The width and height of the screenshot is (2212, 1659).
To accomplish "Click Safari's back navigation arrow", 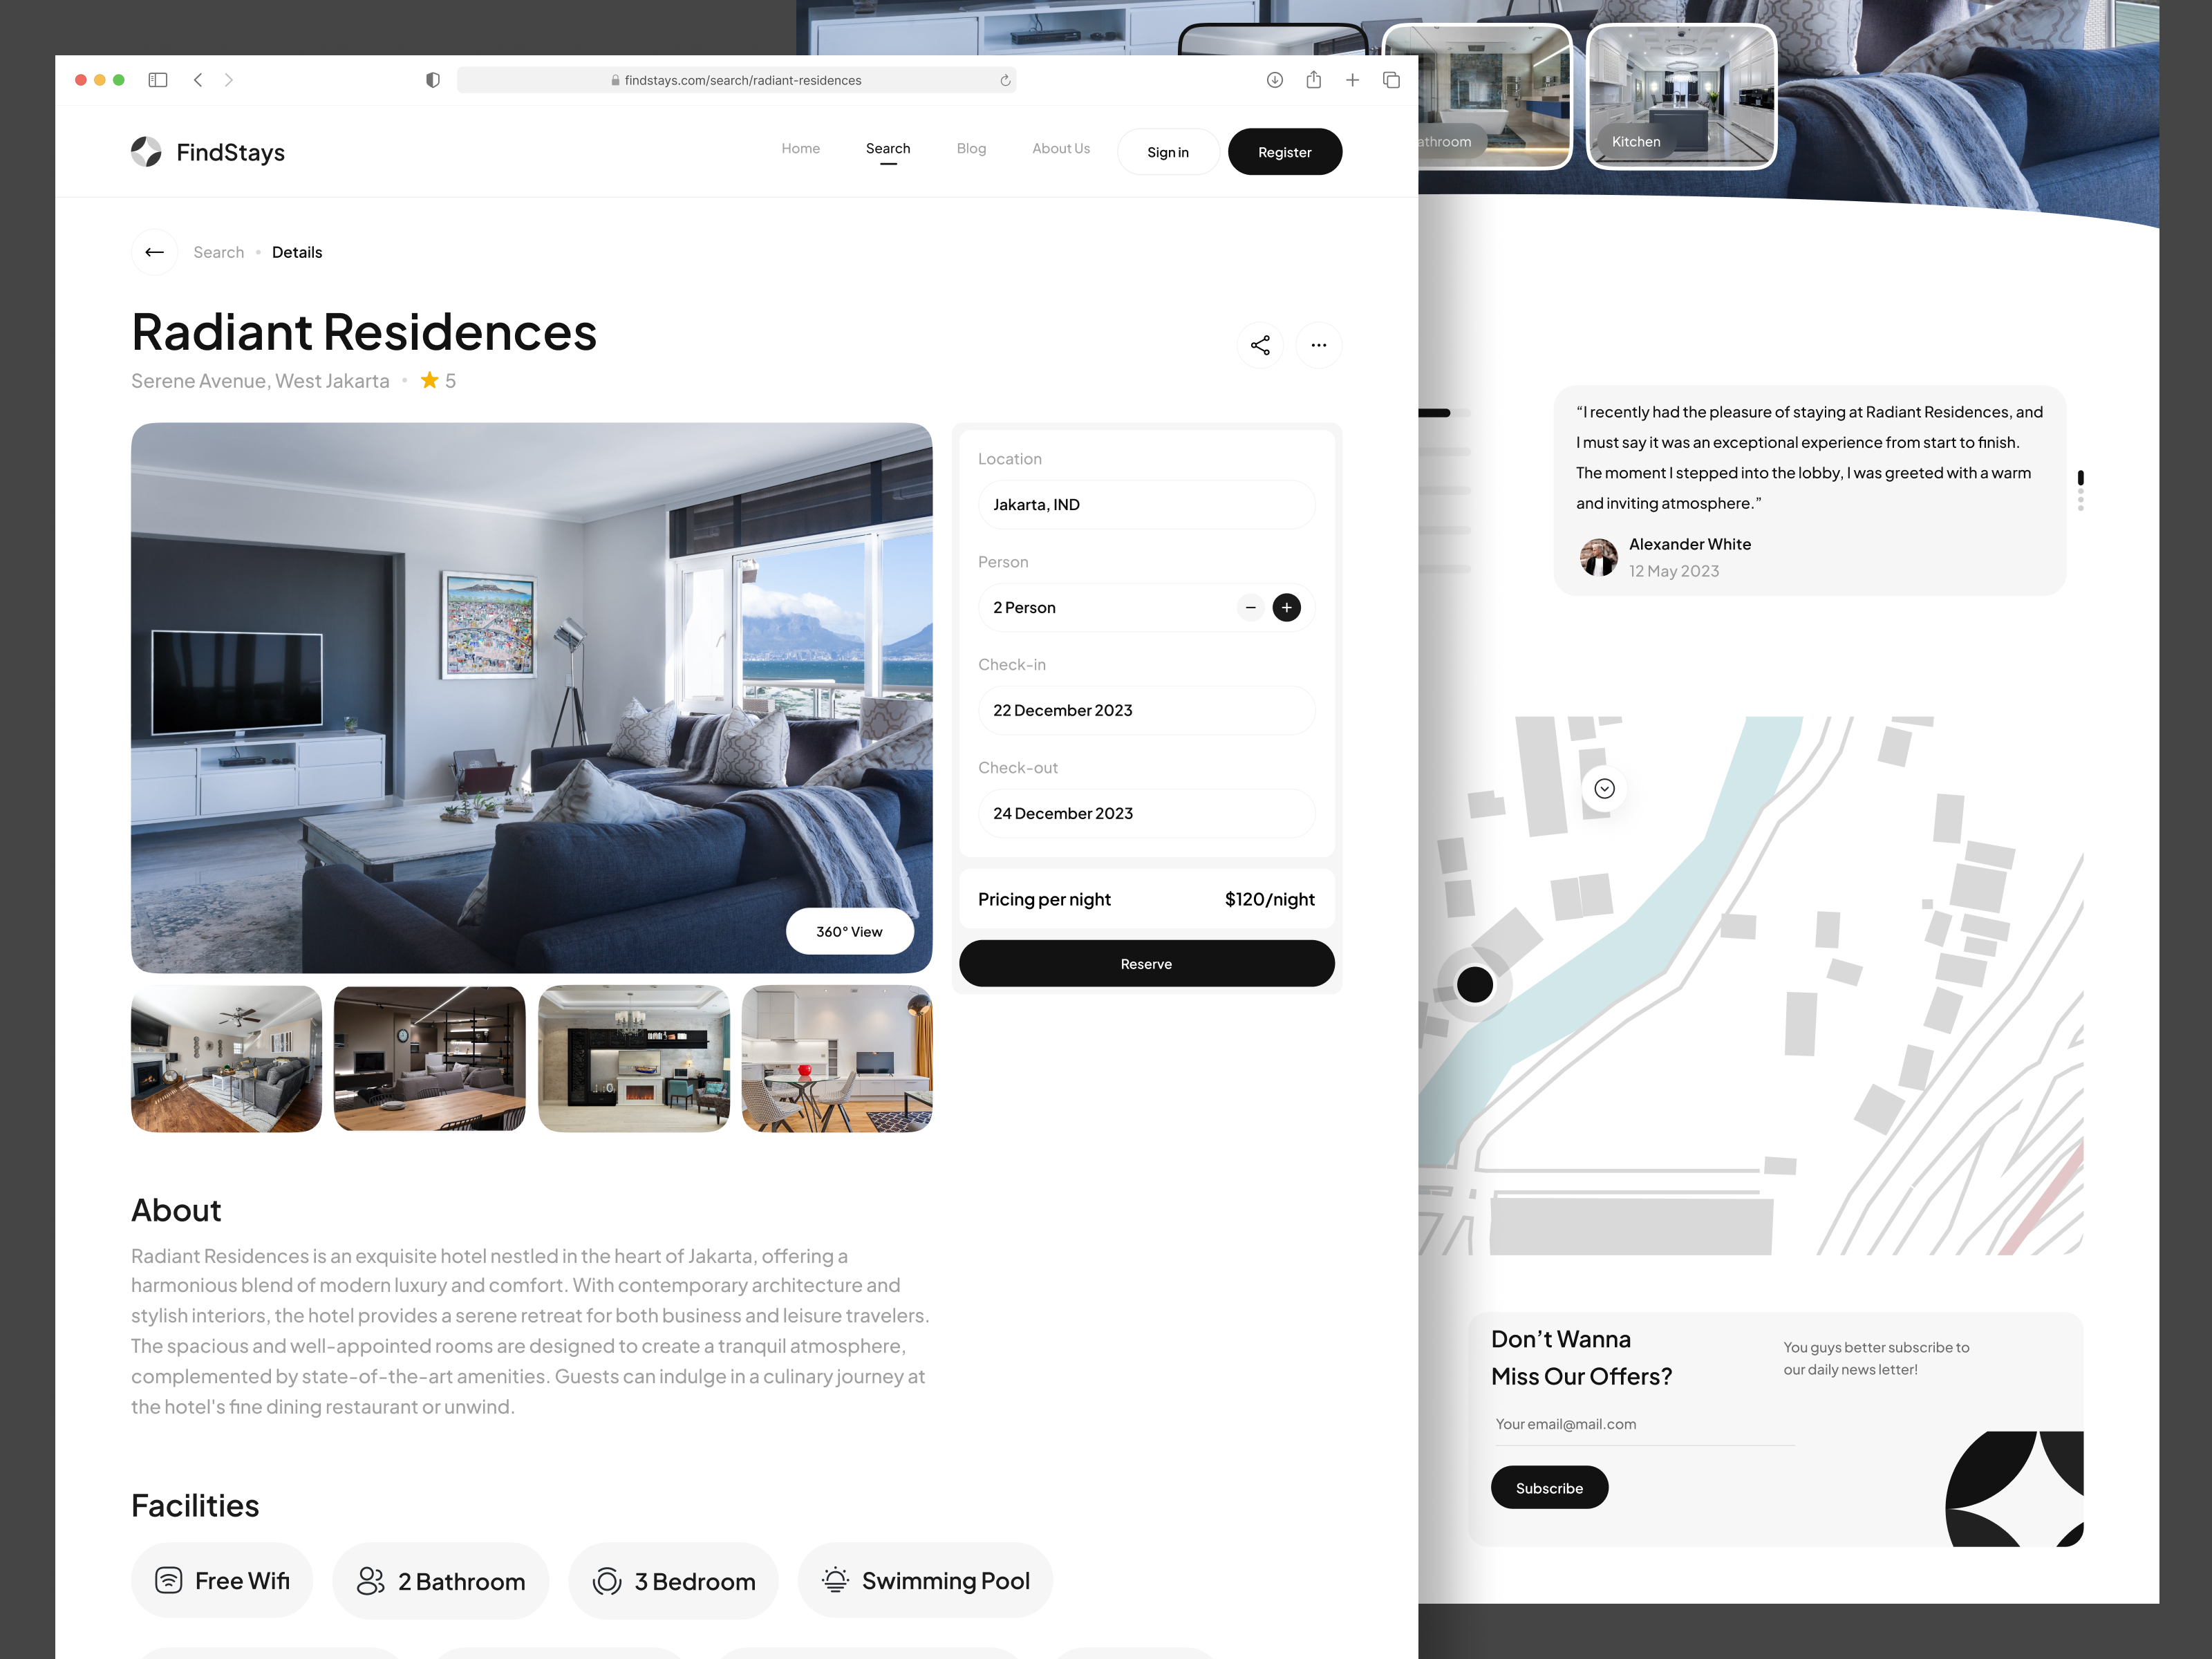I will pyautogui.click(x=198, y=80).
